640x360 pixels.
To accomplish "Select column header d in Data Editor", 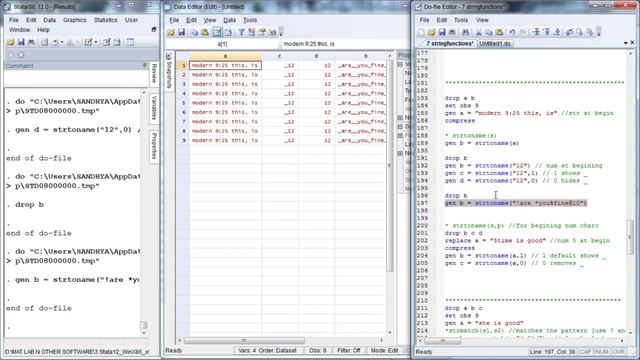I will pyautogui.click(x=316, y=56).
